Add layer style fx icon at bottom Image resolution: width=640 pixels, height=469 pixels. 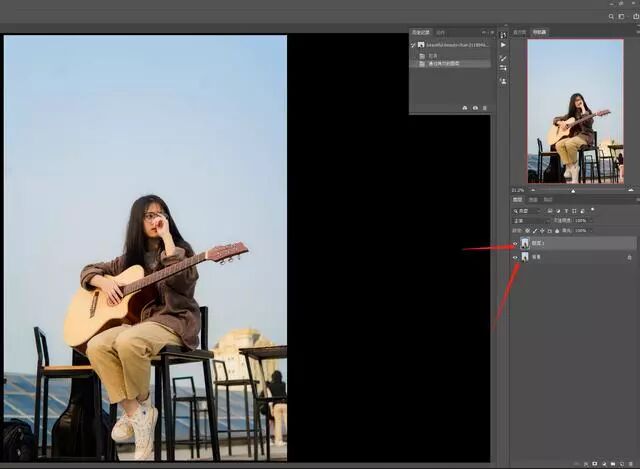click(x=586, y=464)
